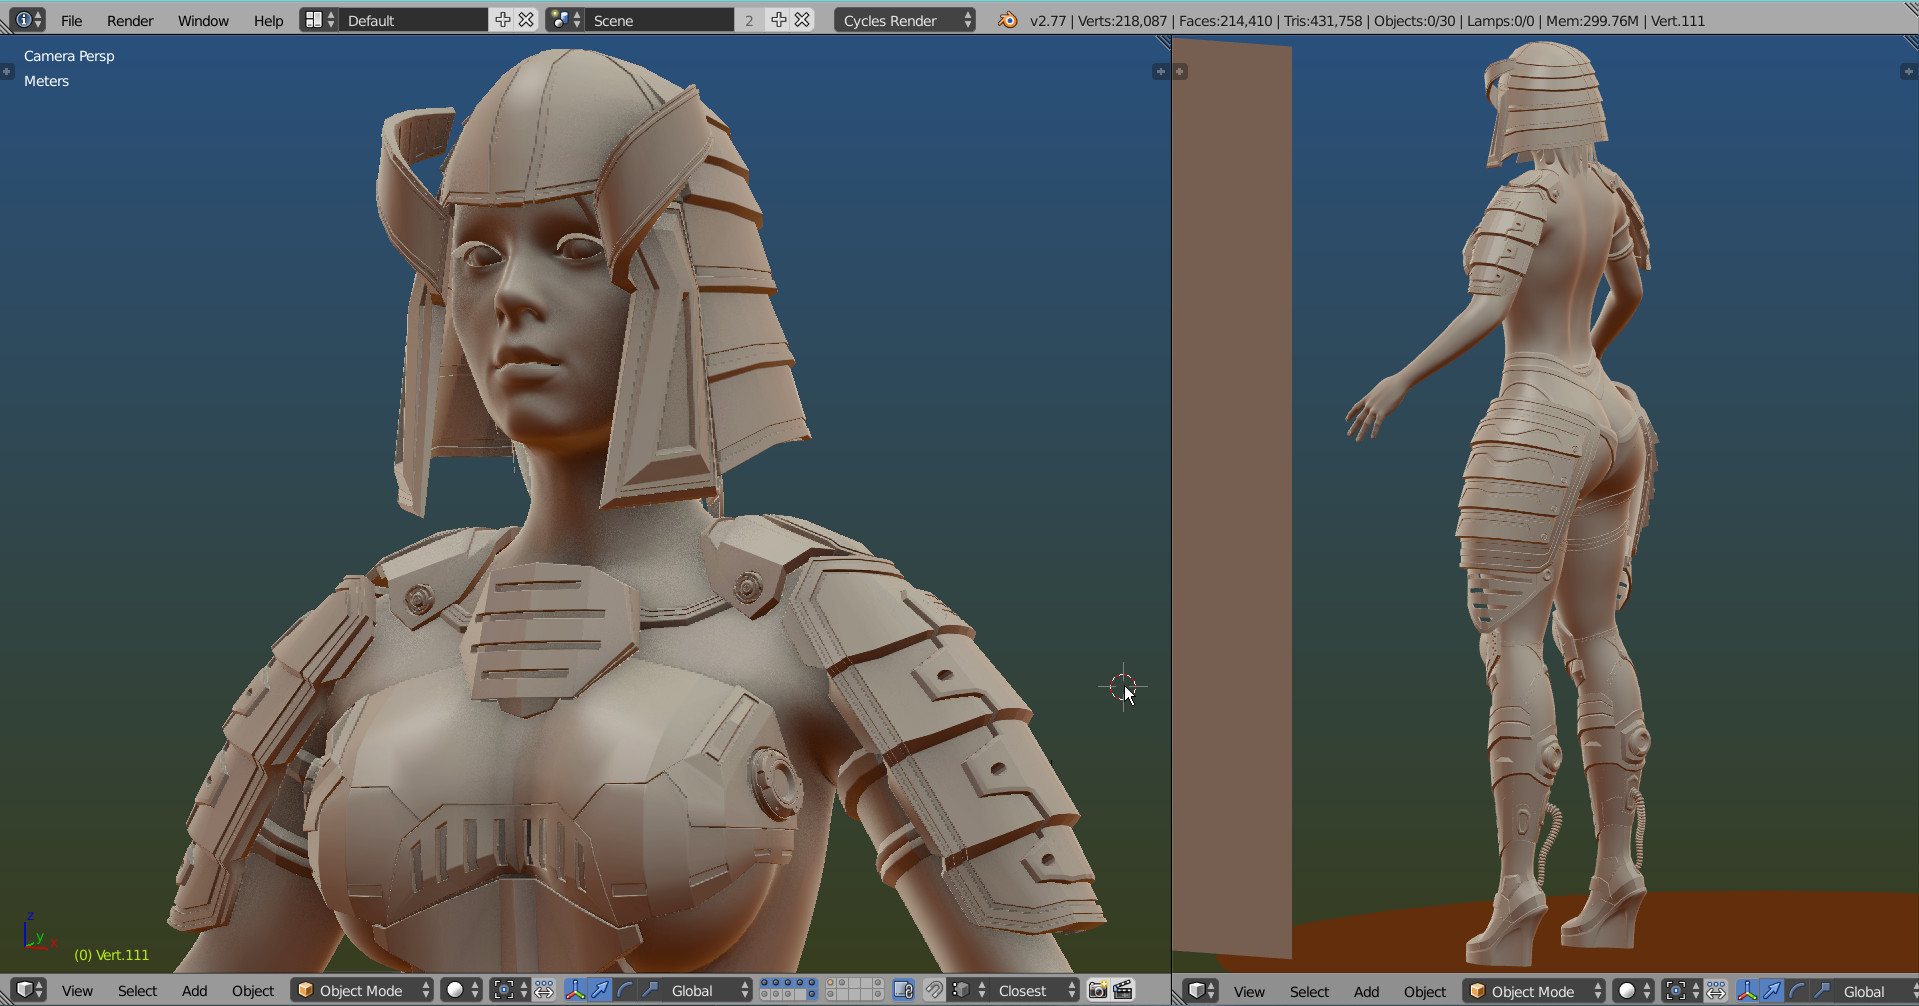Click the scene user count 2
This screenshot has height=1006, width=1919.
click(749, 20)
